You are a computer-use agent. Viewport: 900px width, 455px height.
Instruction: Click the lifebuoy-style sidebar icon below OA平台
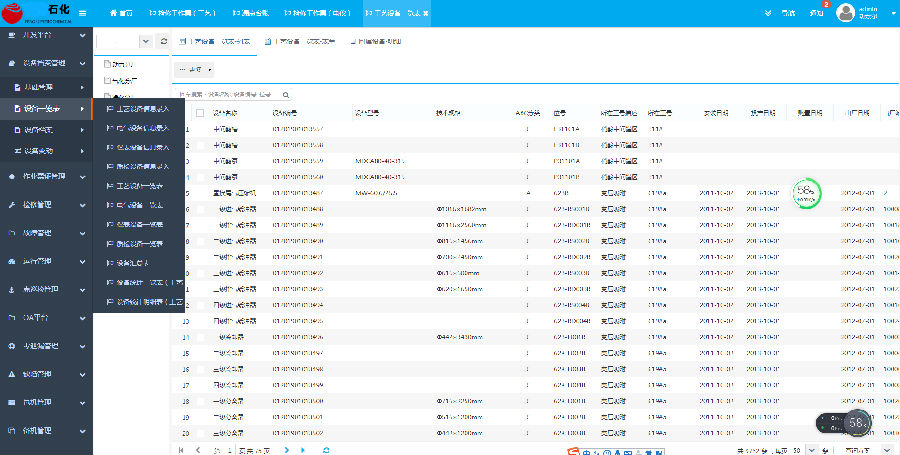coord(11,346)
